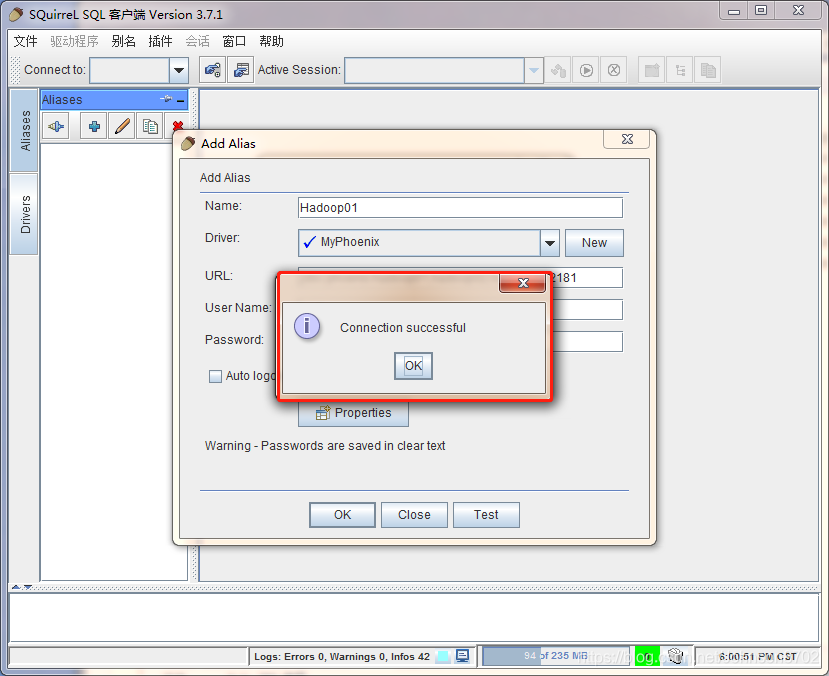Click the 会话 menu
Screen dimensions: 829x676
[x=197, y=41]
